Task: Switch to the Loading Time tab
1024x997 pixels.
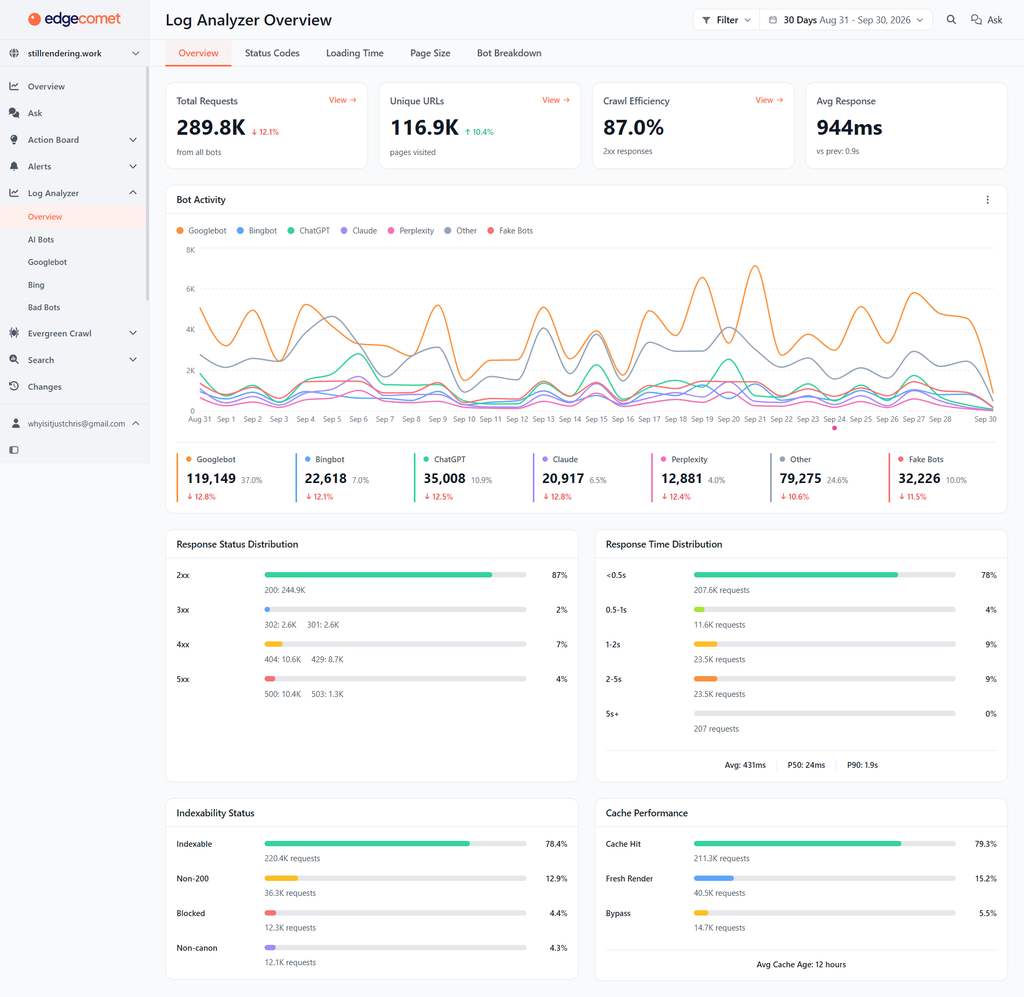Action: point(355,53)
